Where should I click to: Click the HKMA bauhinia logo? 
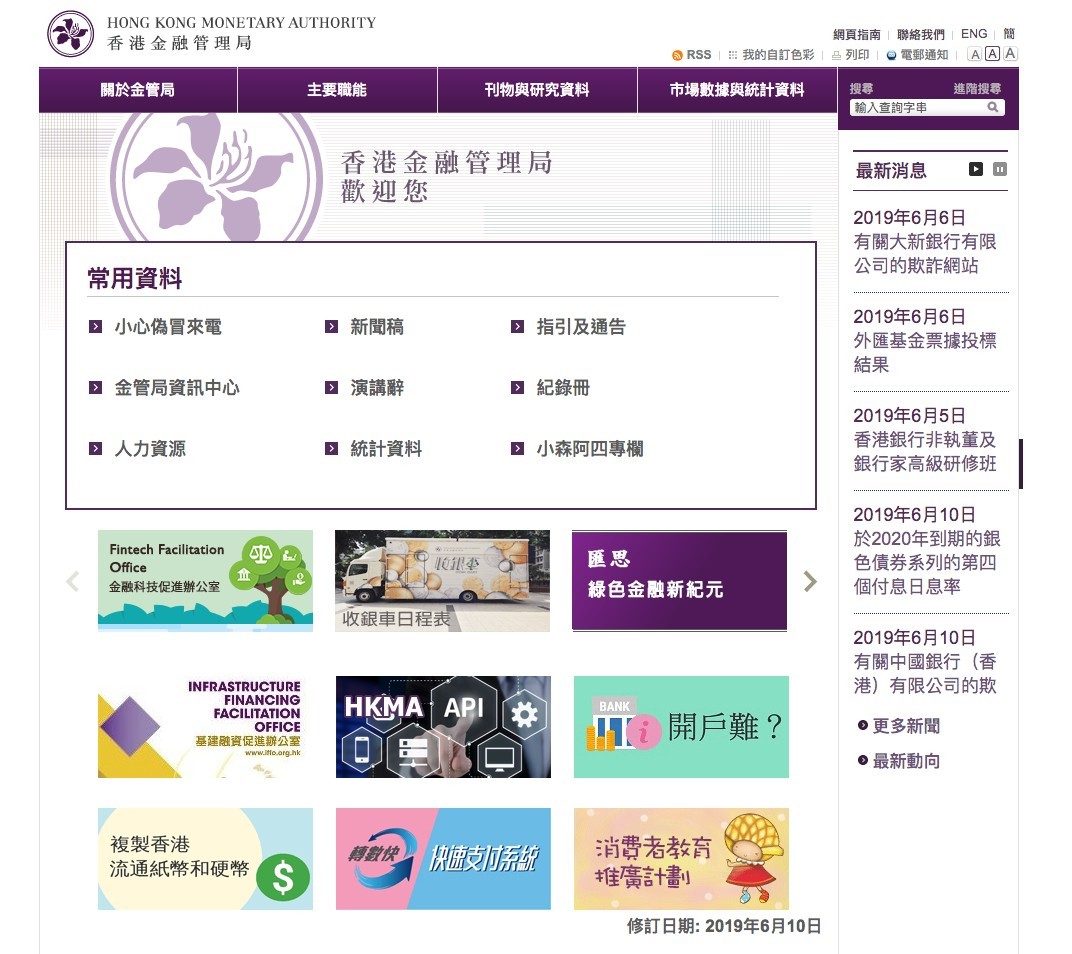[x=69, y=32]
